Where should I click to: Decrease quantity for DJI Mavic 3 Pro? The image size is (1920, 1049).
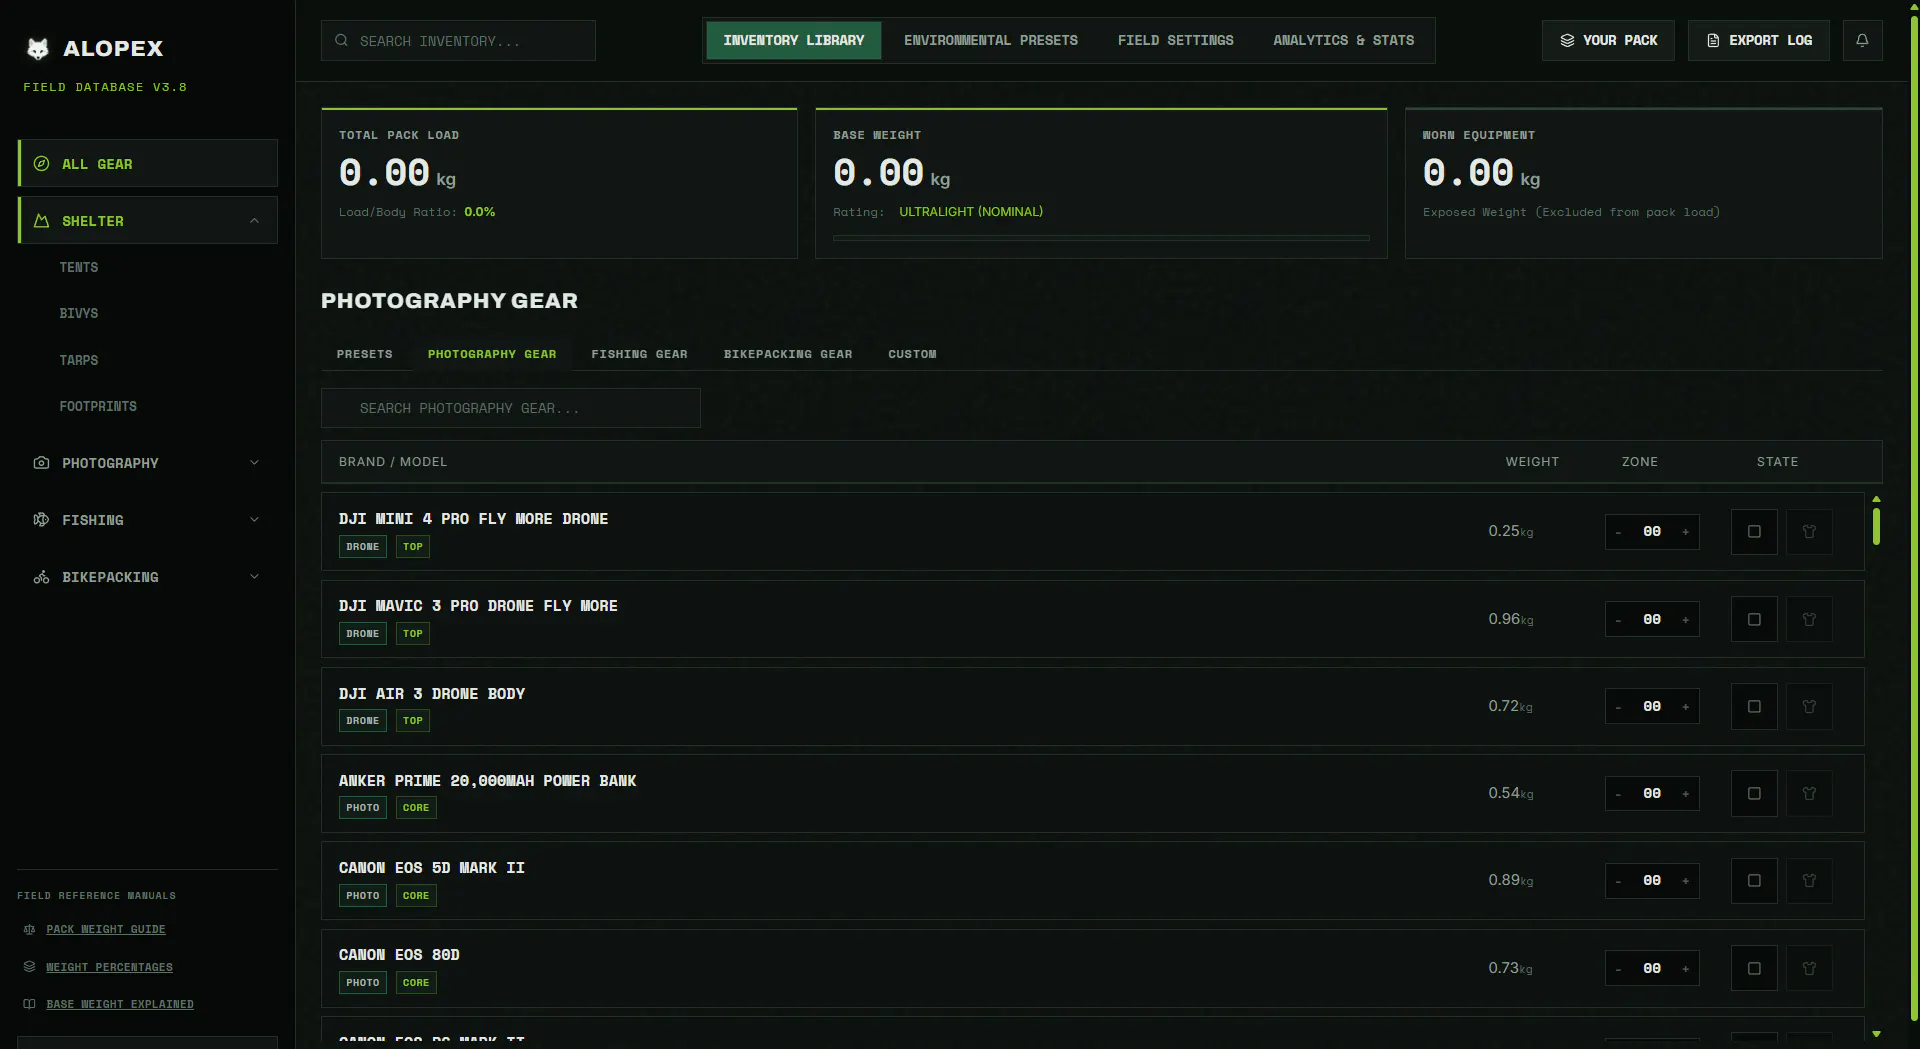click(1618, 620)
